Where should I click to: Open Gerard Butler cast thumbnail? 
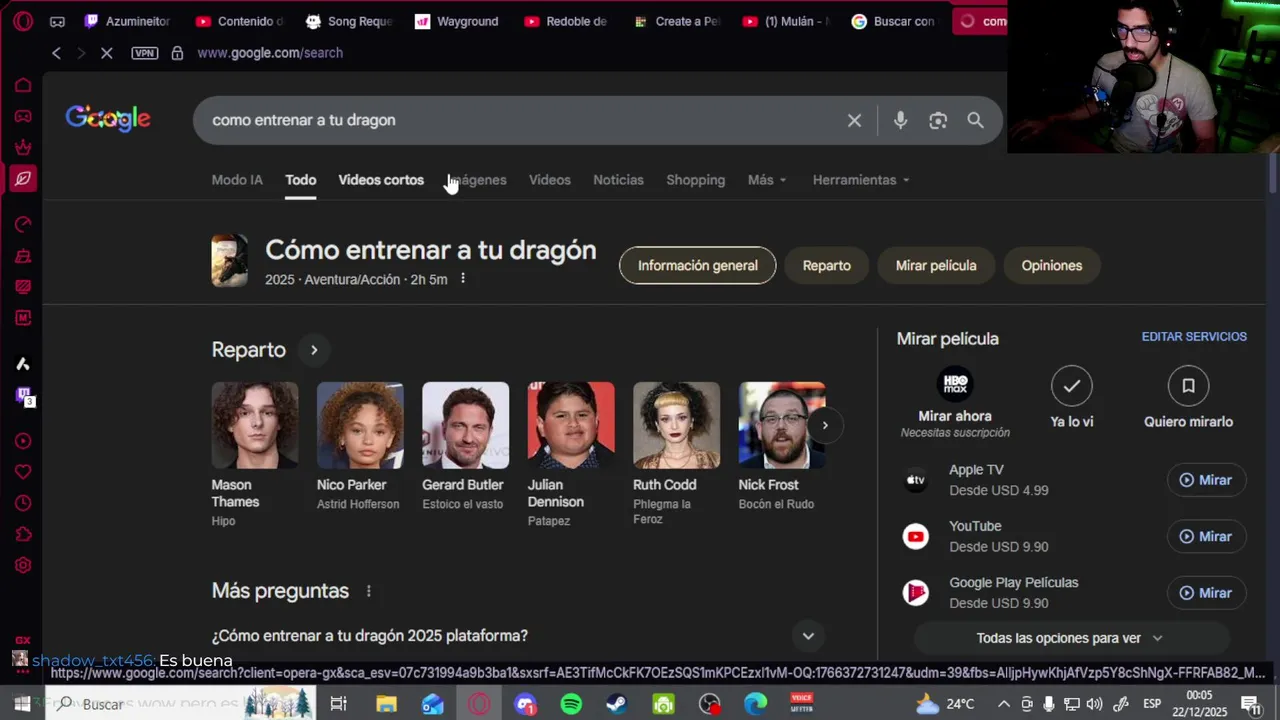pos(465,425)
